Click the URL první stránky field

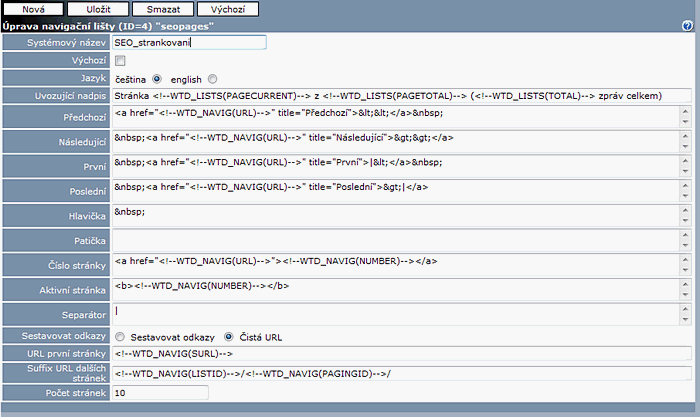[400, 354]
